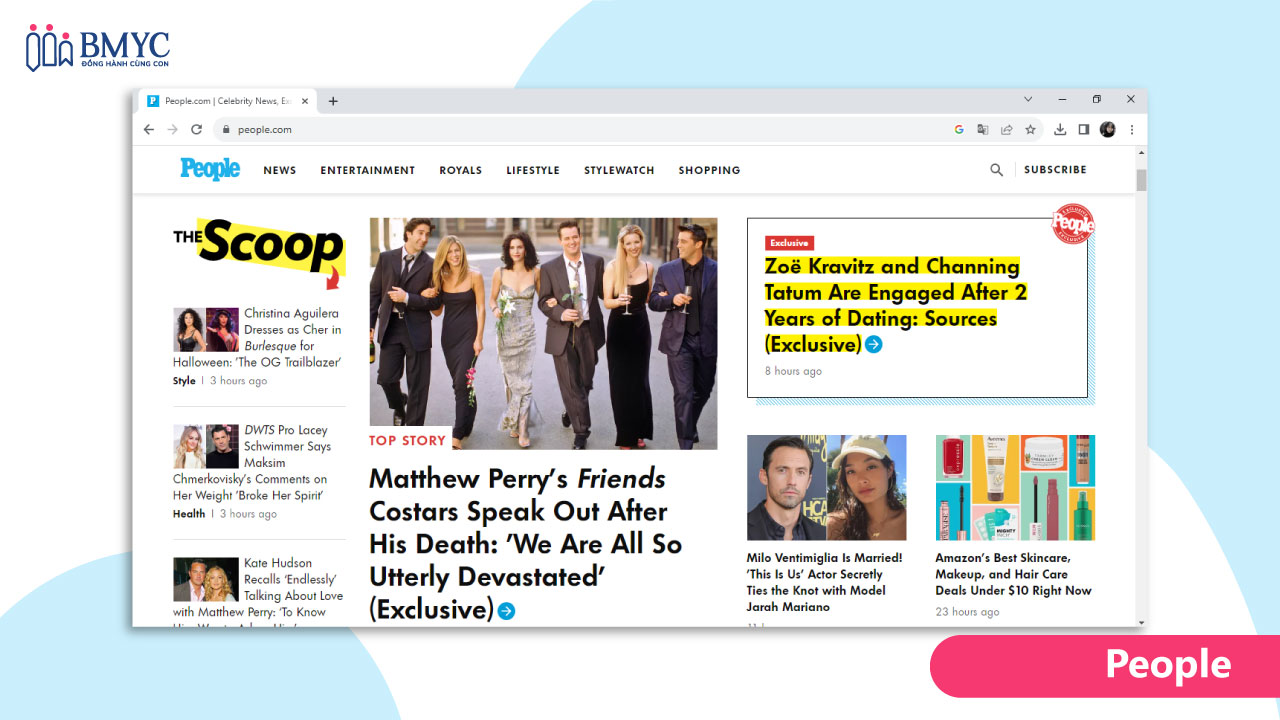
Task: Click the People magazine search icon
Action: click(x=996, y=170)
